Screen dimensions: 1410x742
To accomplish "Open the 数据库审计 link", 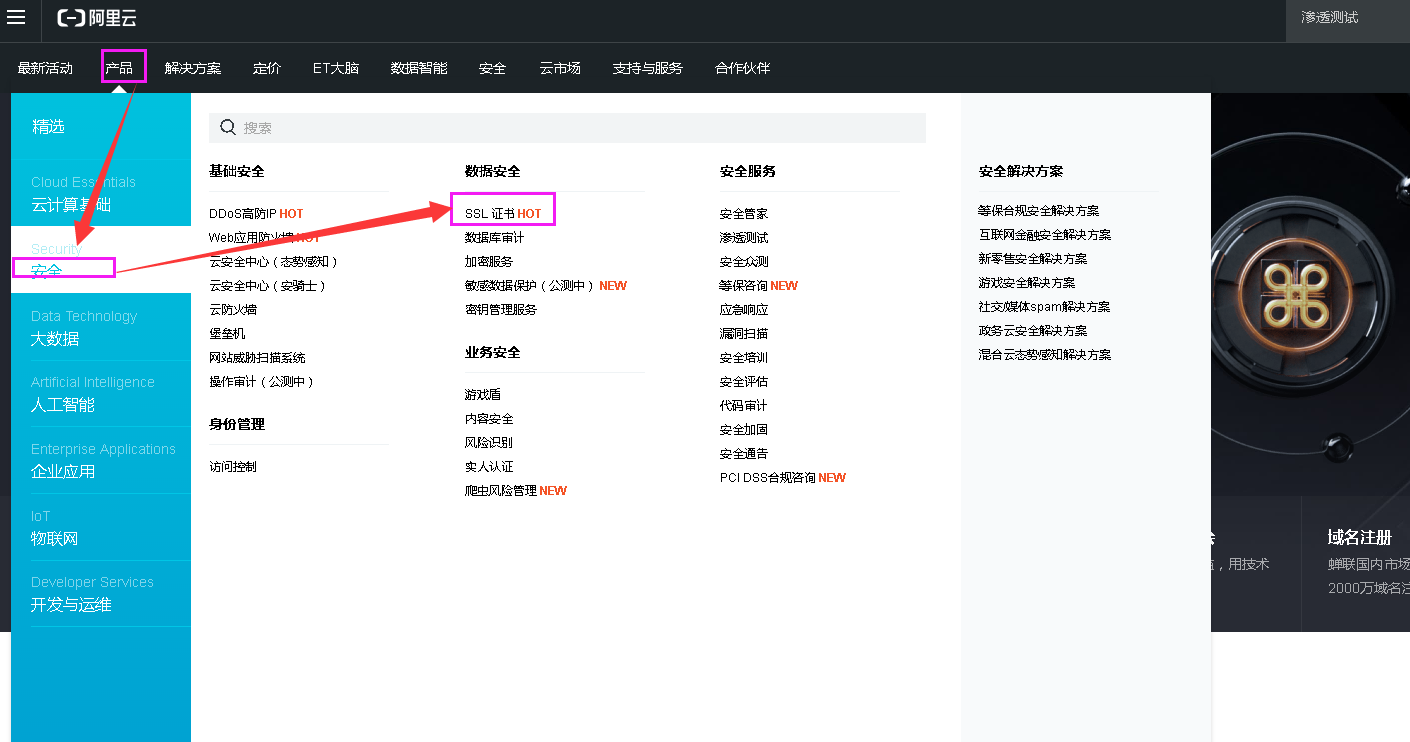I will point(494,238).
